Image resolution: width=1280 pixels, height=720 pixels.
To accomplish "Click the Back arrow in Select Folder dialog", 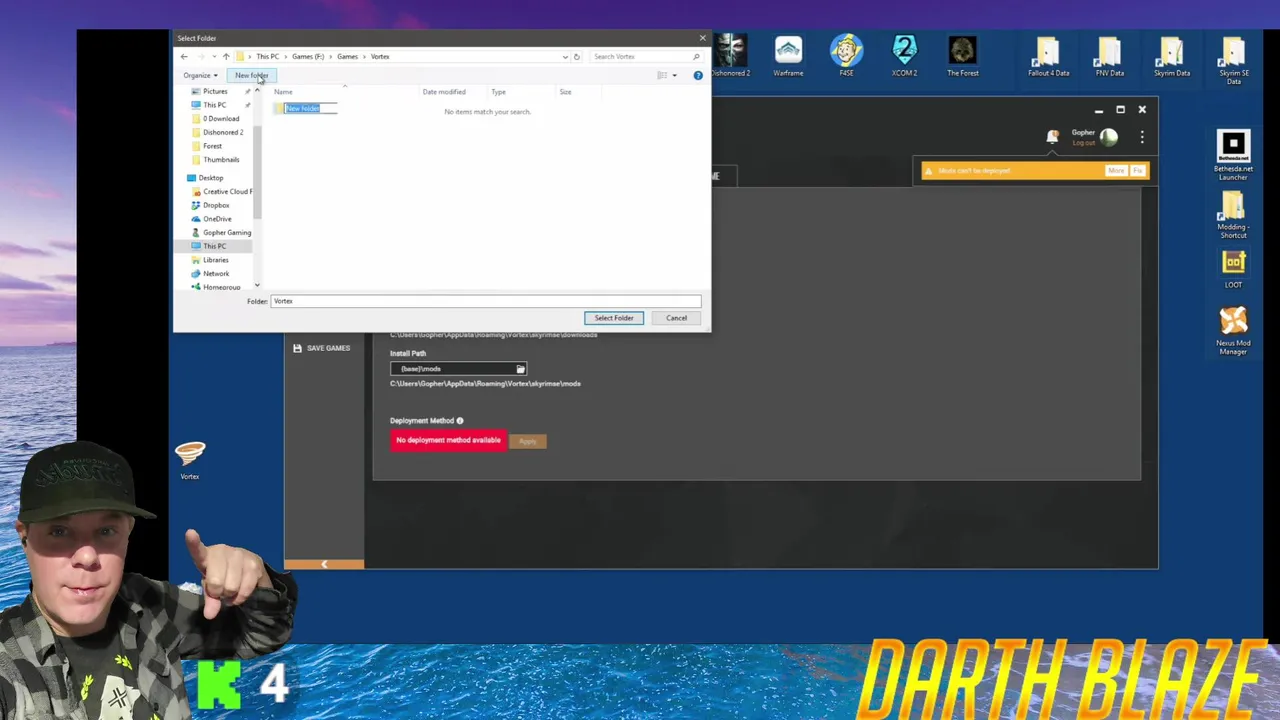I will pyautogui.click(x=184, y=56).
